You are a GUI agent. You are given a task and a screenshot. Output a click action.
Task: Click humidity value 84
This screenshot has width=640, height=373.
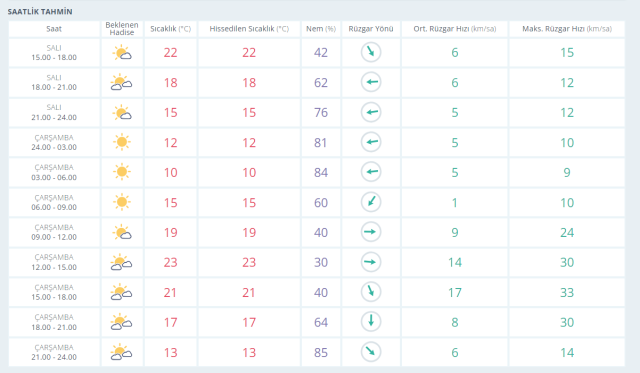click(321, 173)
